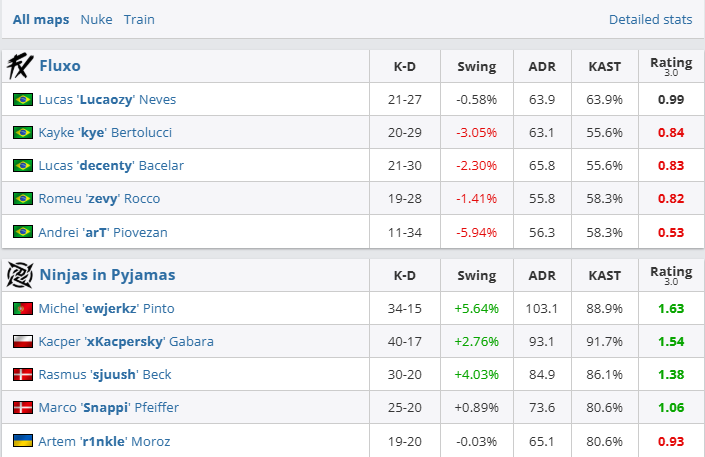Switch to the Nuke map tab
Screen dimensions: 705x457
coord(96,19)
